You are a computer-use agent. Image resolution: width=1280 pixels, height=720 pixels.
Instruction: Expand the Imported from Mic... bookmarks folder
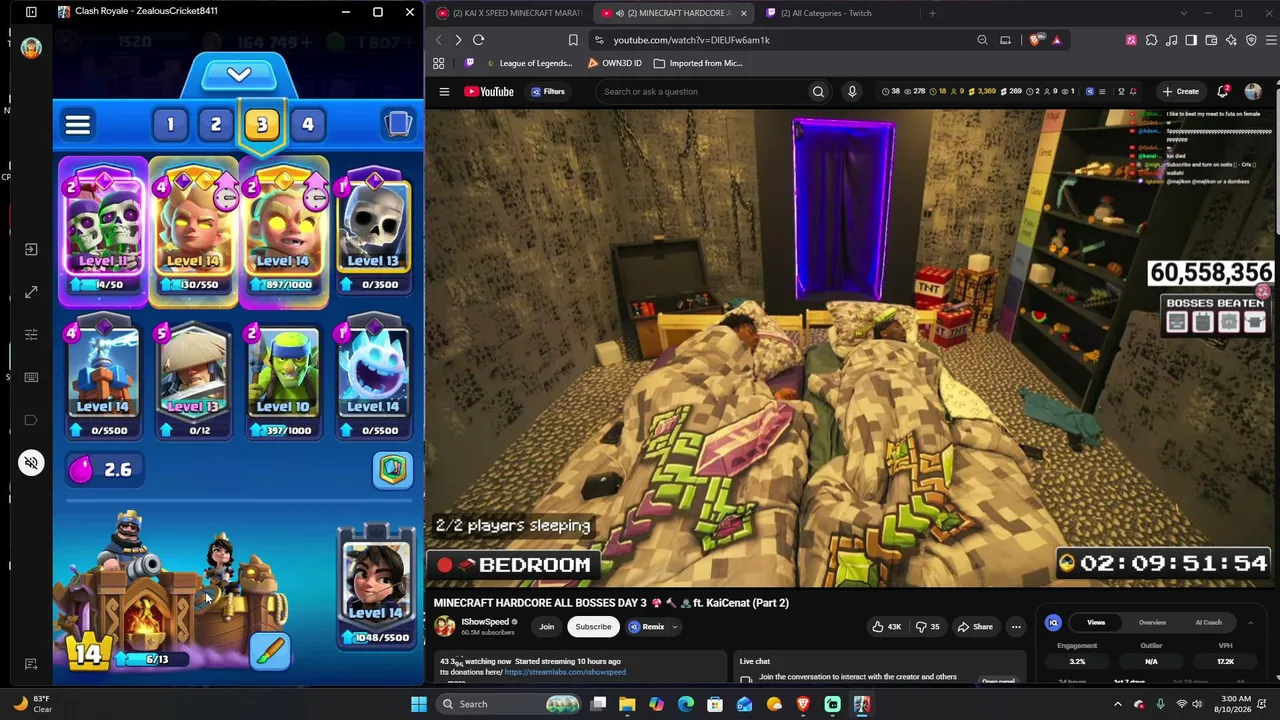click(698, 63)
